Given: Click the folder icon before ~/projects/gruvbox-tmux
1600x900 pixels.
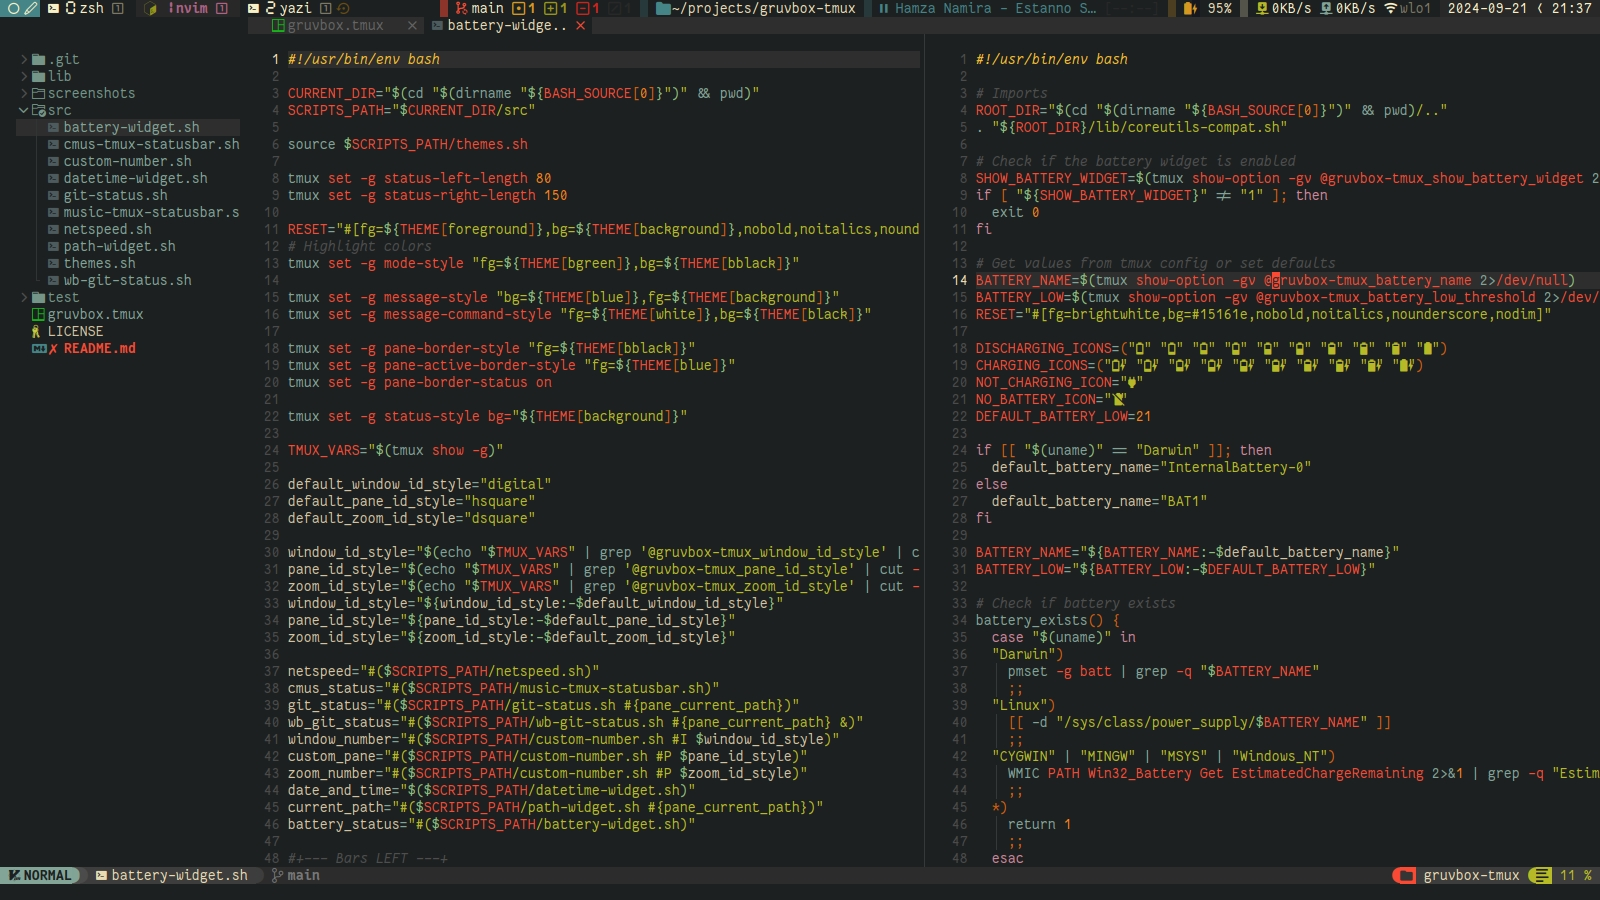Looking at the screenshot, I should tap(663, 8).
